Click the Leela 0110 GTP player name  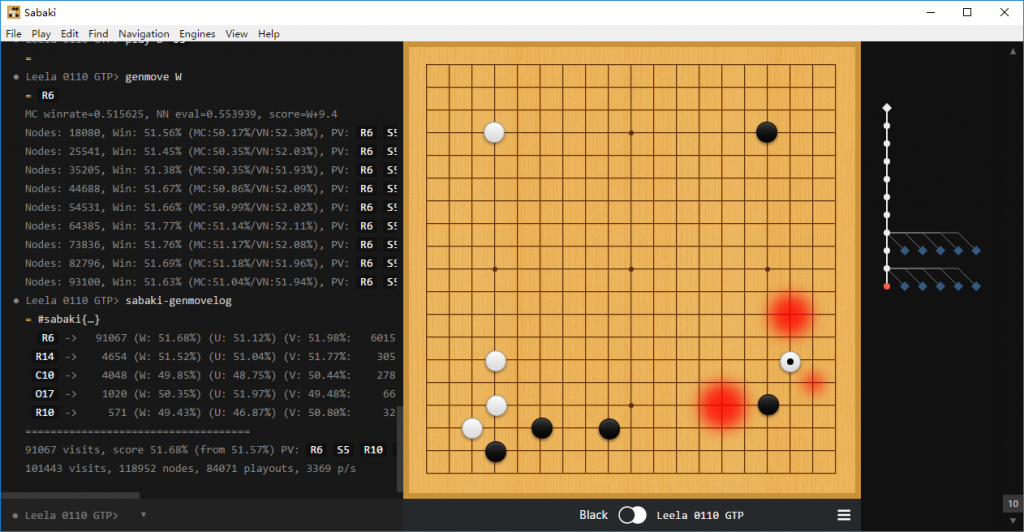(x=700, y=515)
